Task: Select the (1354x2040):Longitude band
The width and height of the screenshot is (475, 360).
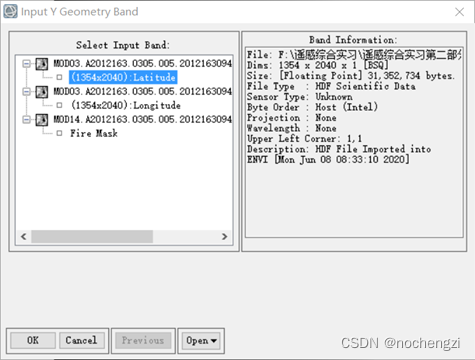Action: coord(126,105)
